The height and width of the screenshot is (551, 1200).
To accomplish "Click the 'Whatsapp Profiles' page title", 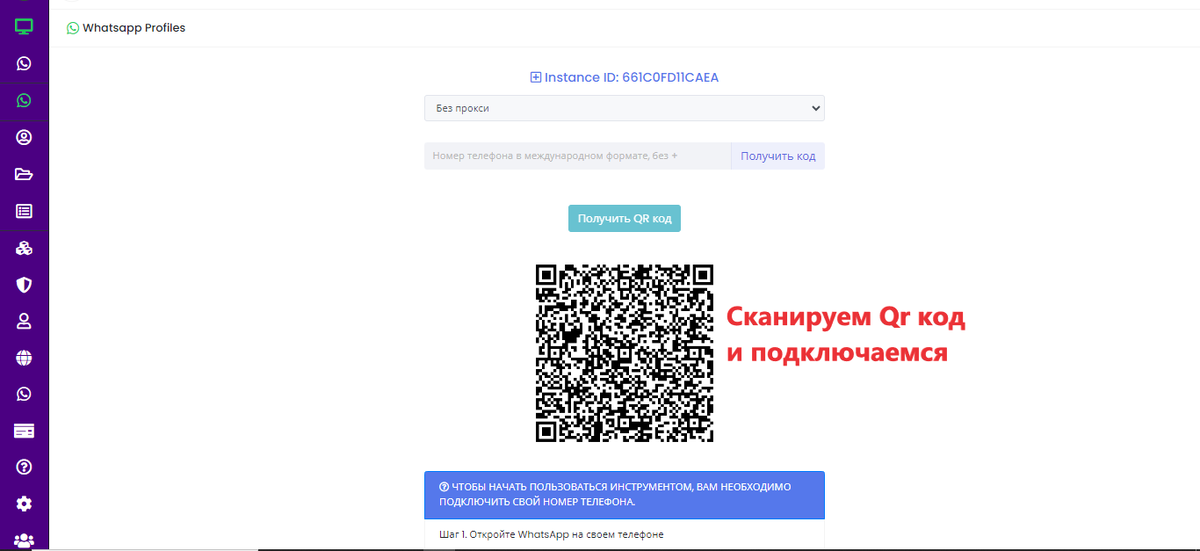I will 134,28.
